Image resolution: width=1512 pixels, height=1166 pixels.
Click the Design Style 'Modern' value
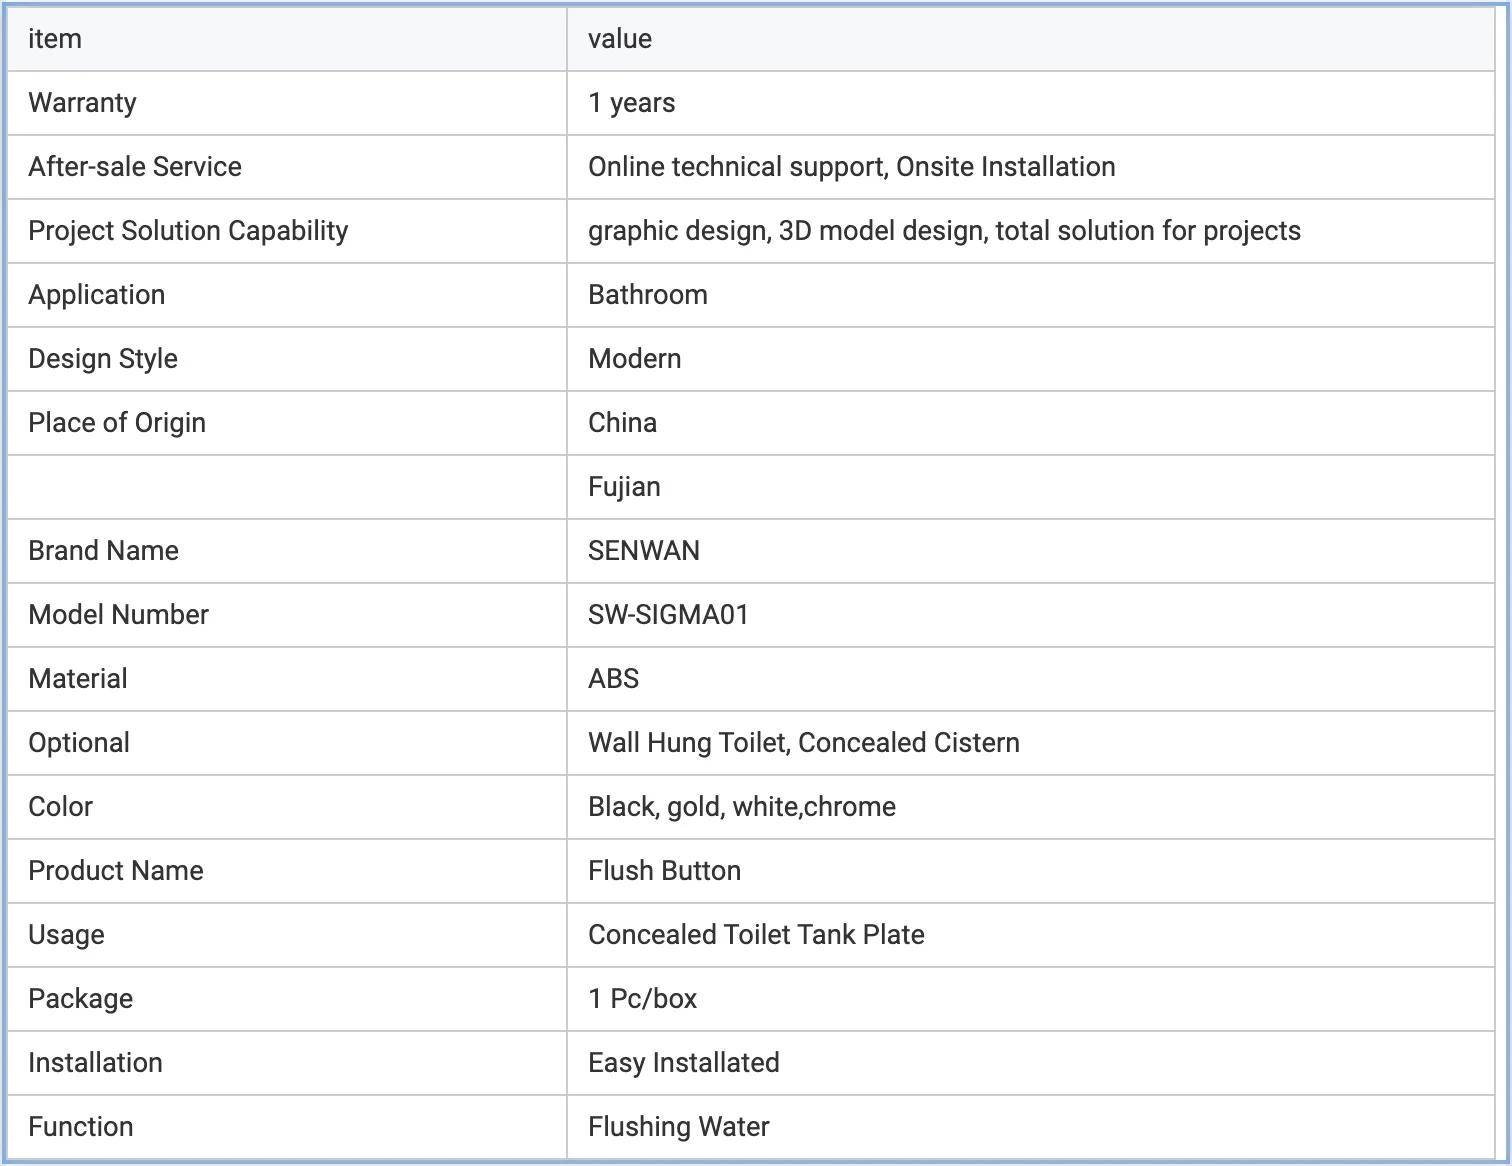[634, 359]
